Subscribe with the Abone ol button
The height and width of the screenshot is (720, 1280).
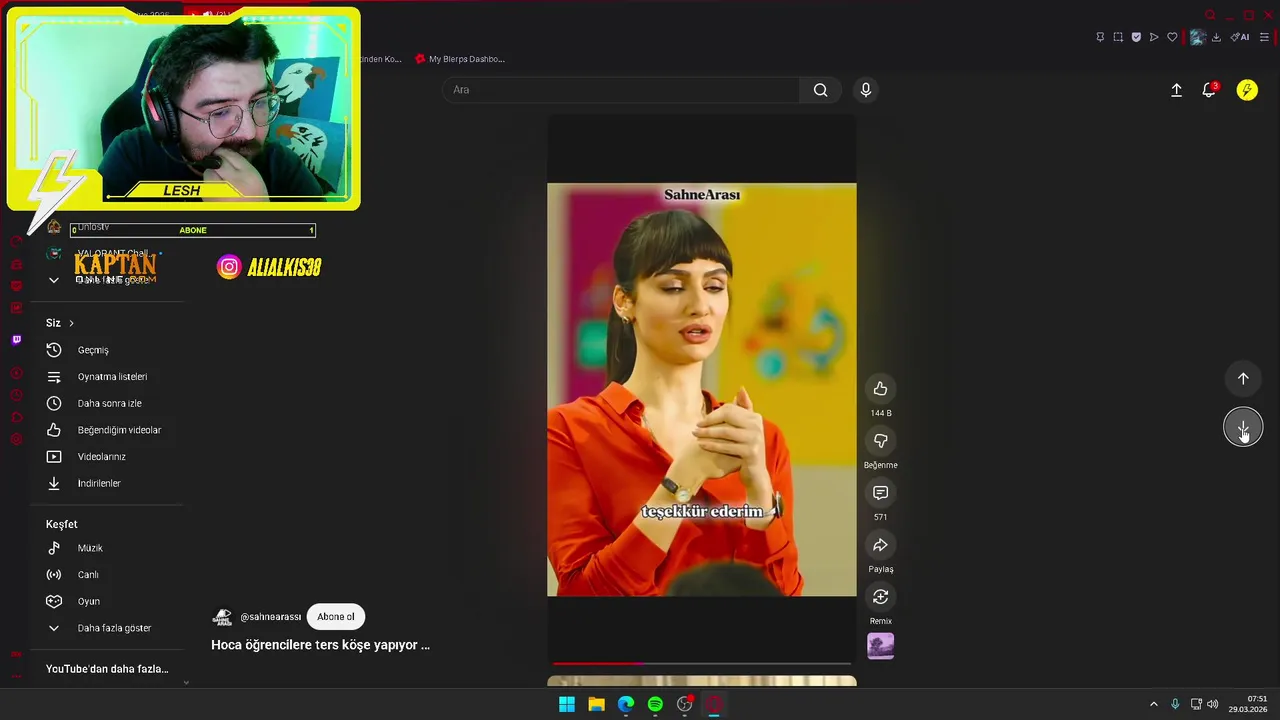click(336, 617)
